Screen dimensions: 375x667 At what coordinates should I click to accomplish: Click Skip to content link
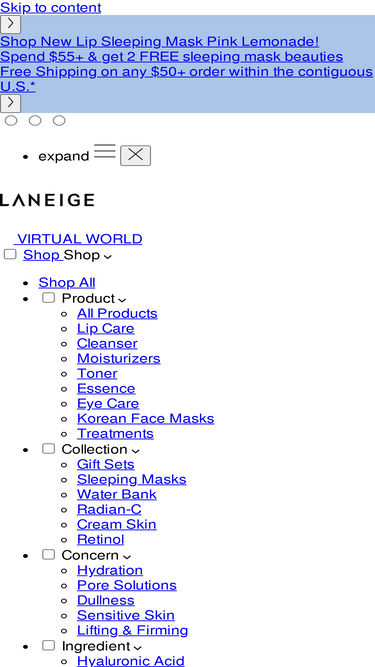tap(51, 7)
